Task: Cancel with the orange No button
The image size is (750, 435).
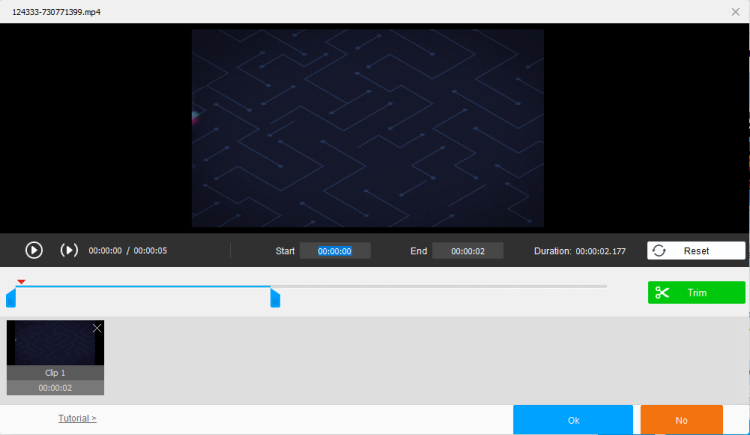Action: 681,420
